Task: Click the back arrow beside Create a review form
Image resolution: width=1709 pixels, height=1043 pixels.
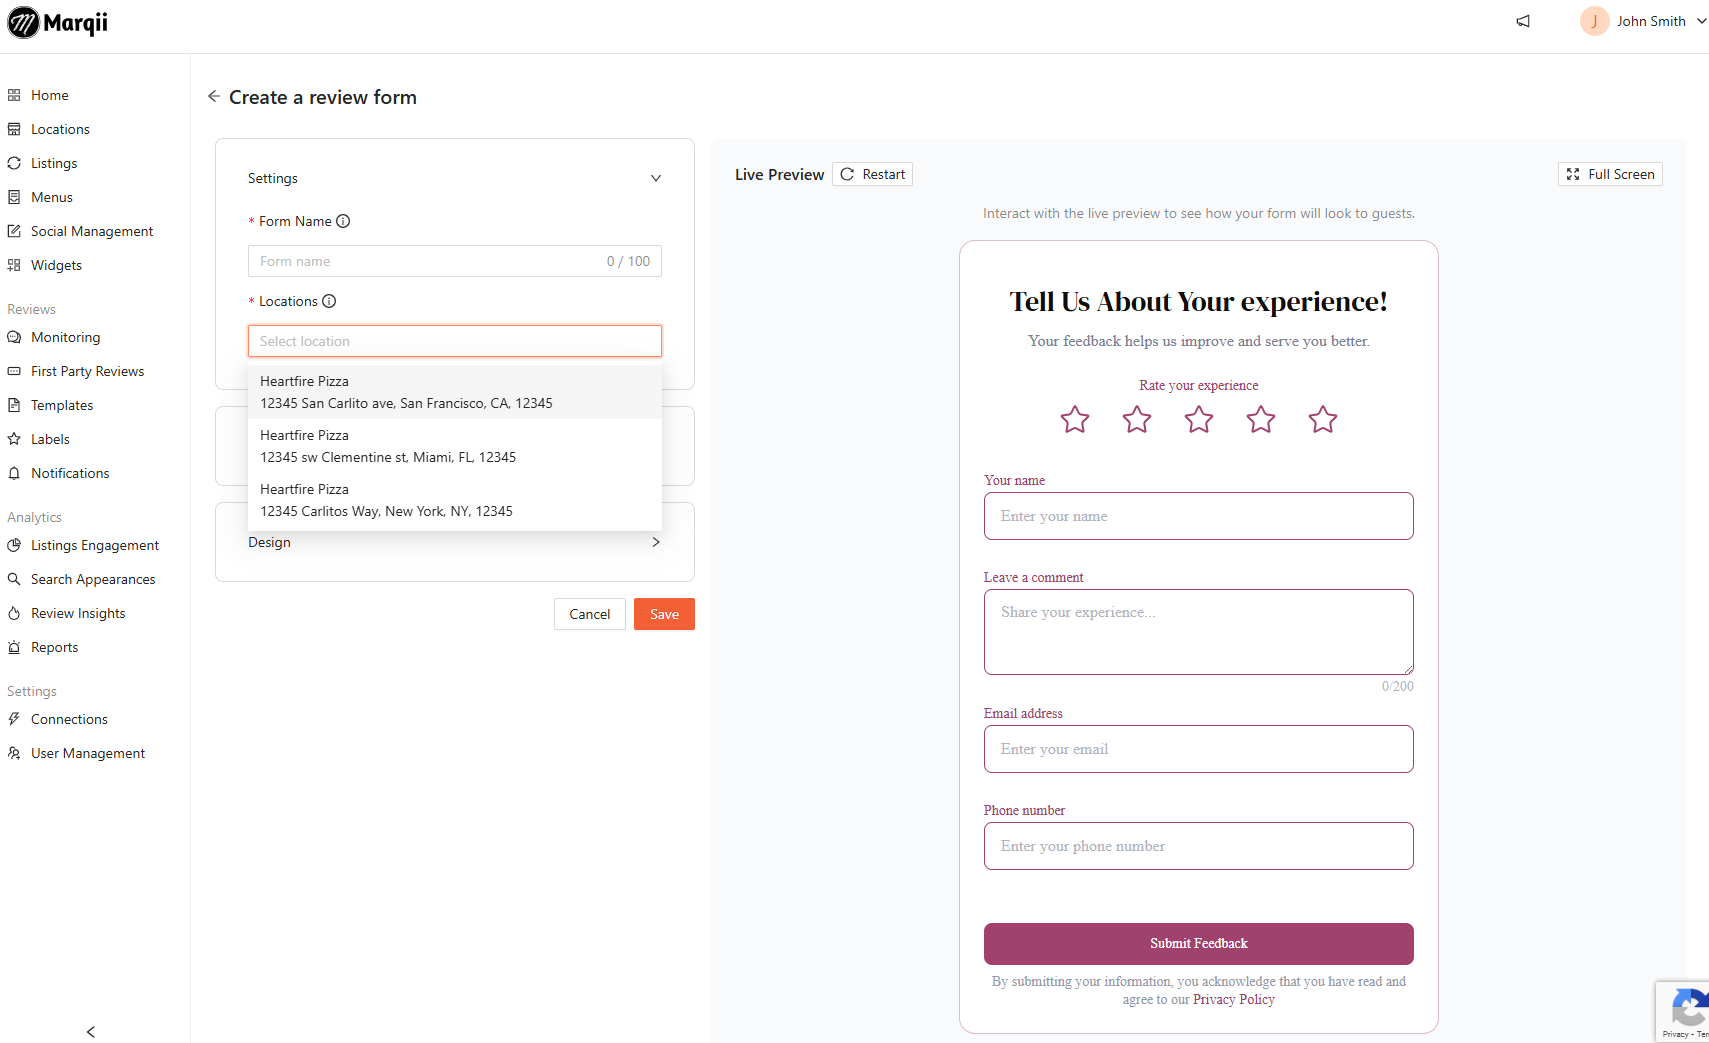Action: 213,97
